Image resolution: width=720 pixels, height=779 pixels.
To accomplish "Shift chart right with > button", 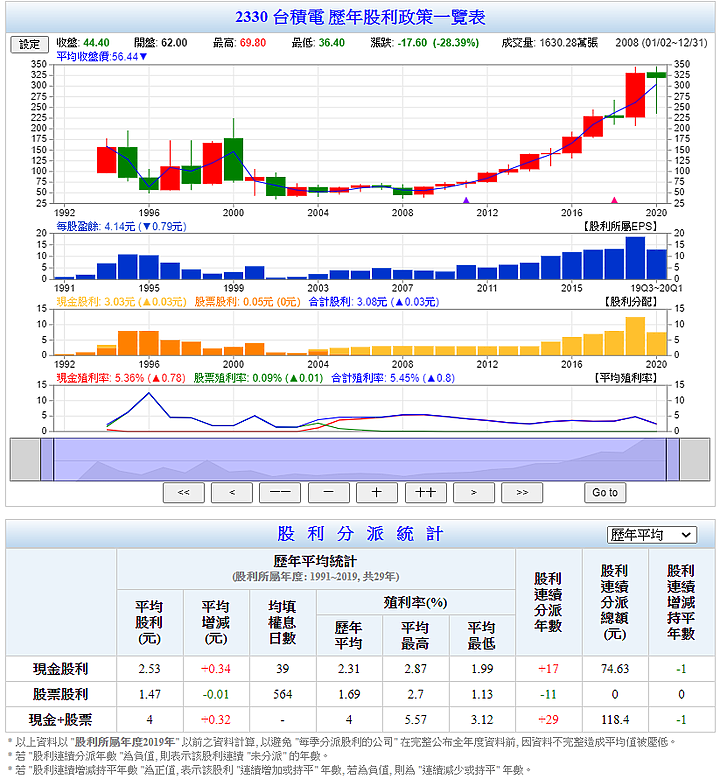I will (474, 492).
